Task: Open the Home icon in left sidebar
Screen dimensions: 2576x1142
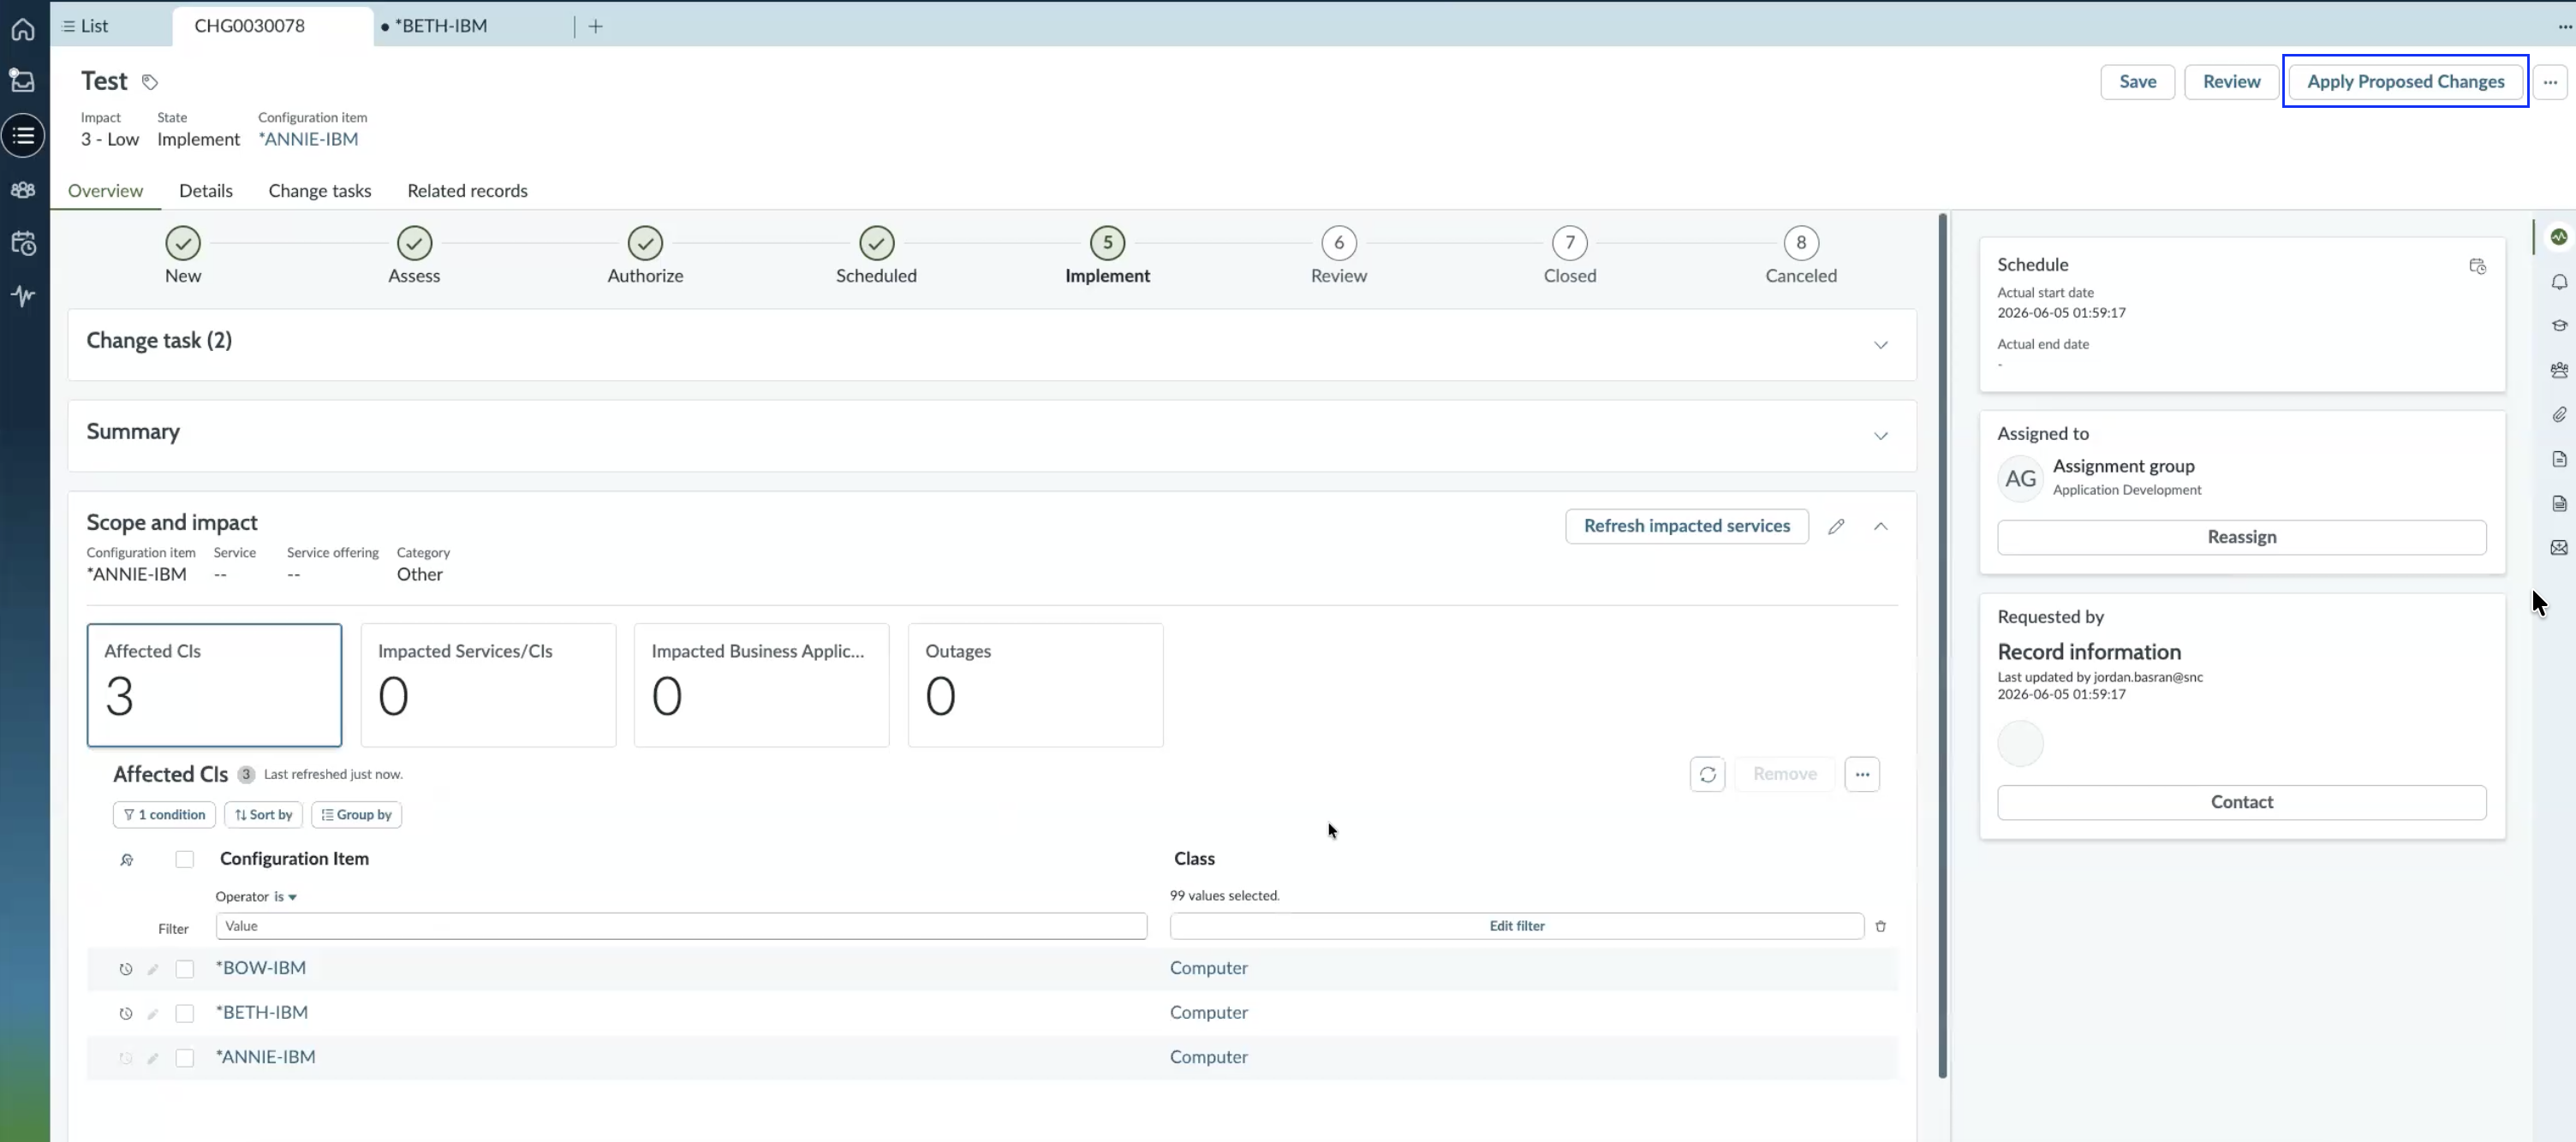Action: (23, 29)
